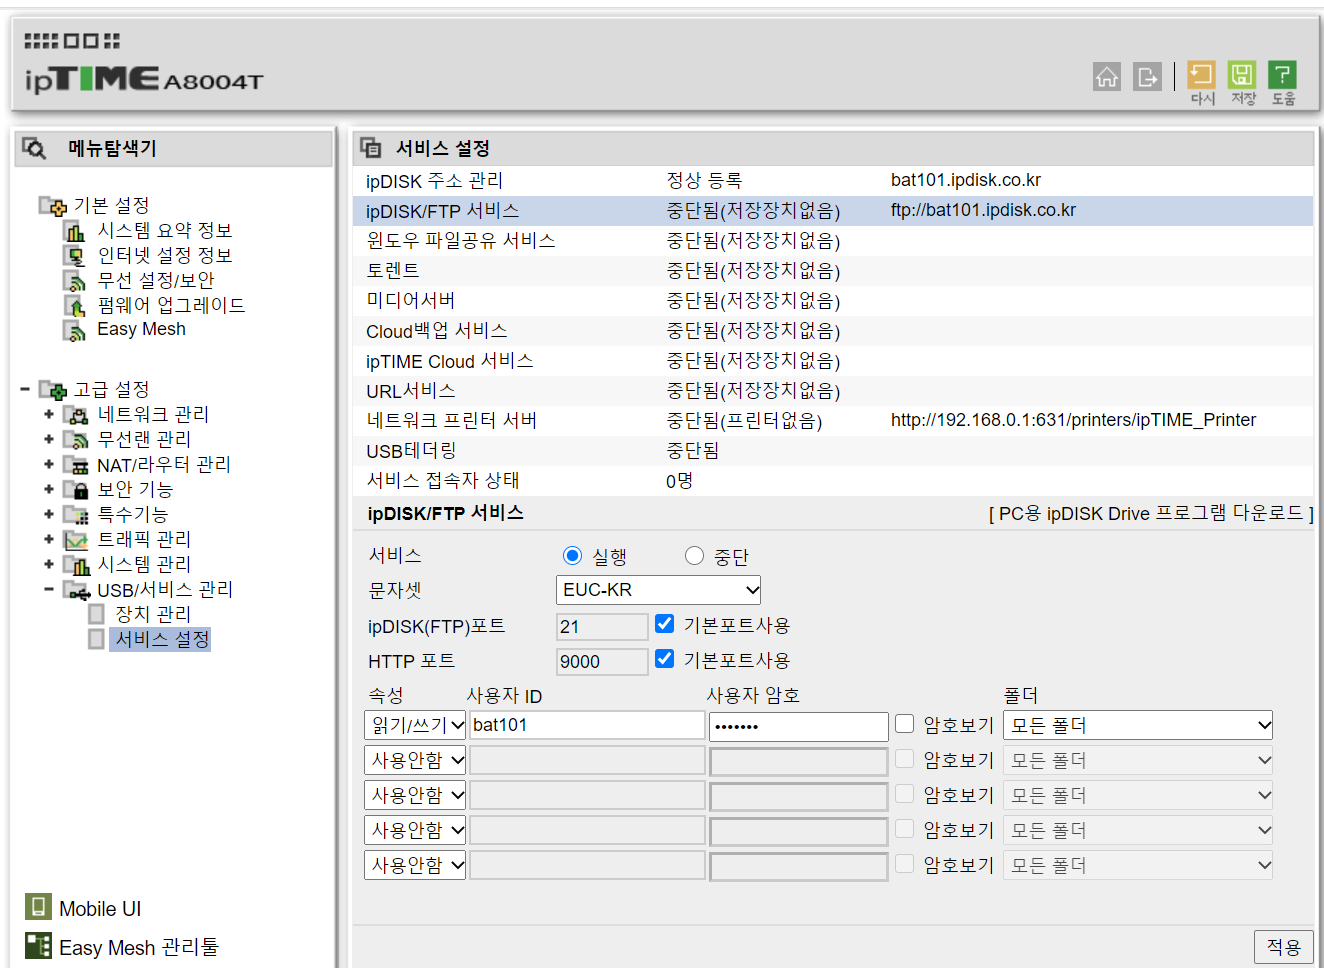Click the 보안 기능 lock icon
1324x968 pixels.
(76, 490)
